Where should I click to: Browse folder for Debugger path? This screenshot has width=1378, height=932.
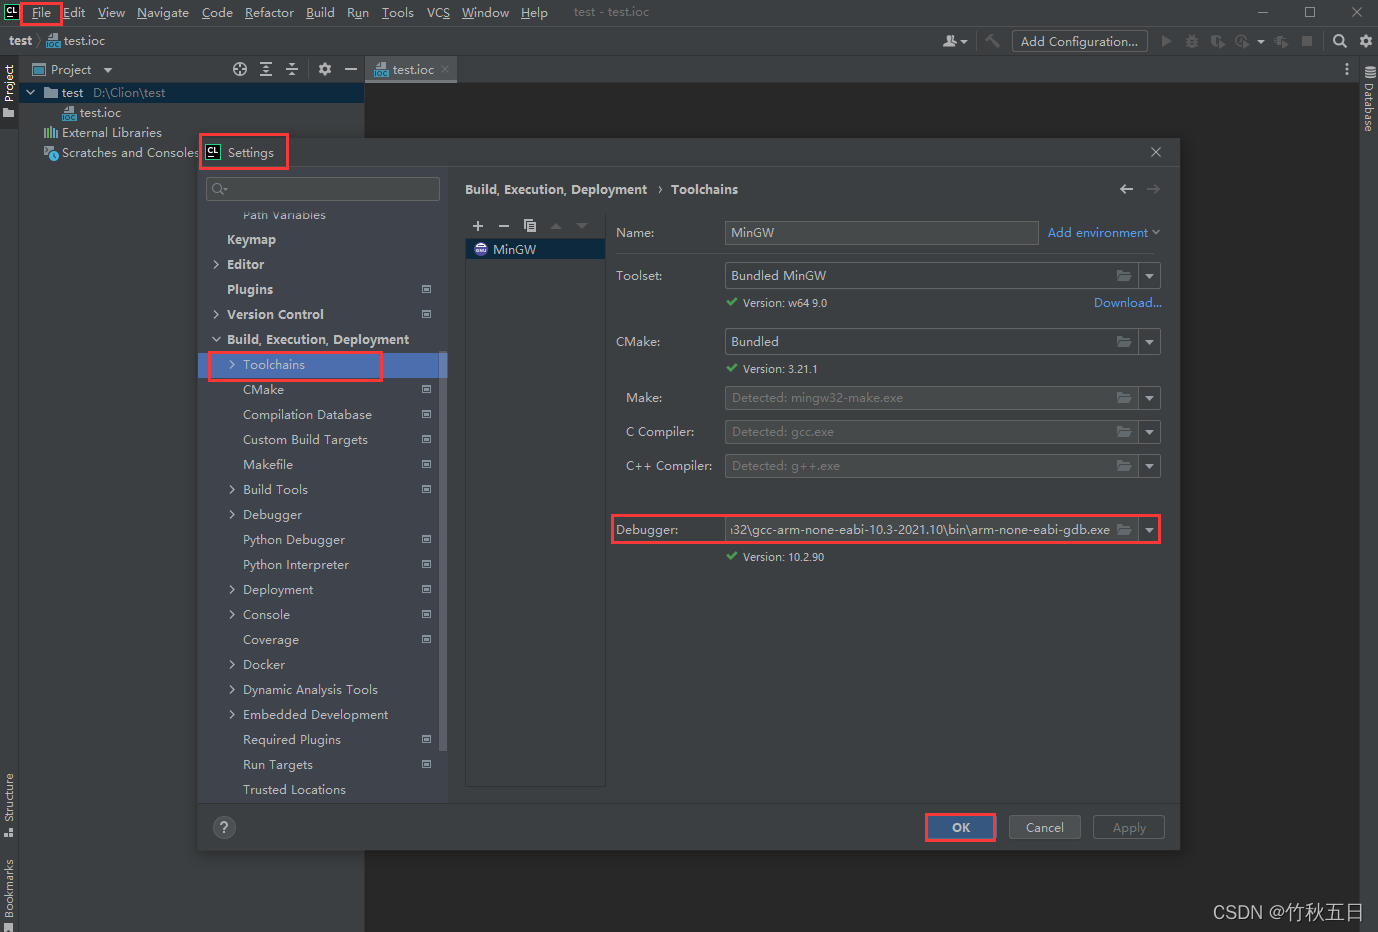click(x=1124, y=530)
